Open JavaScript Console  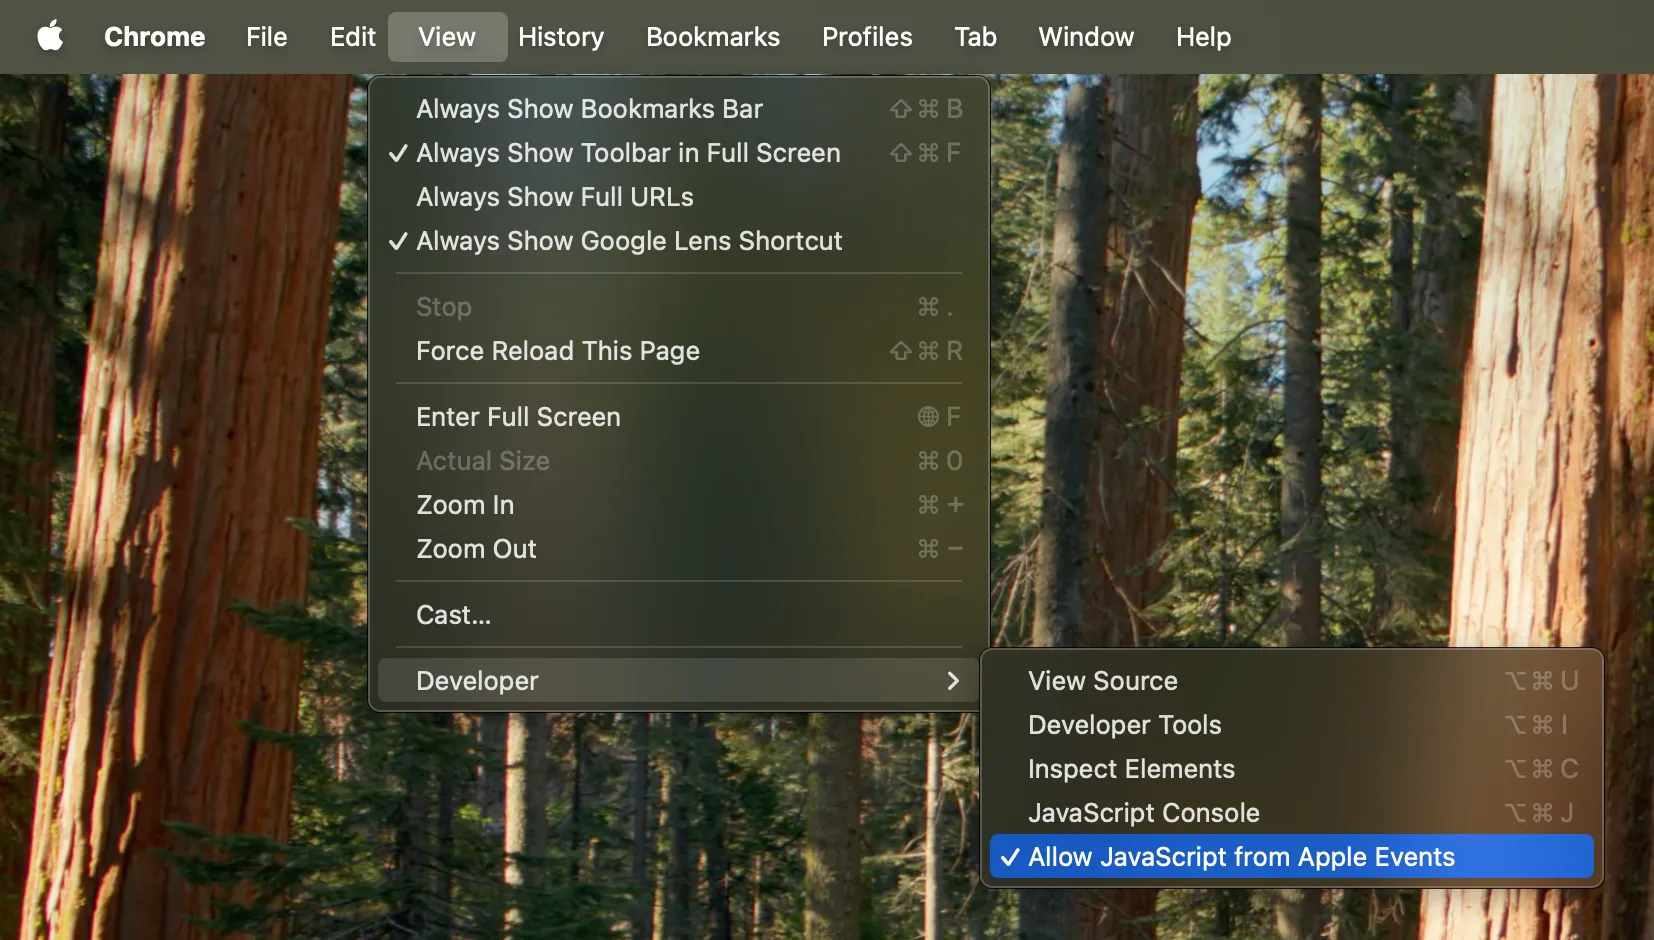1143,813
